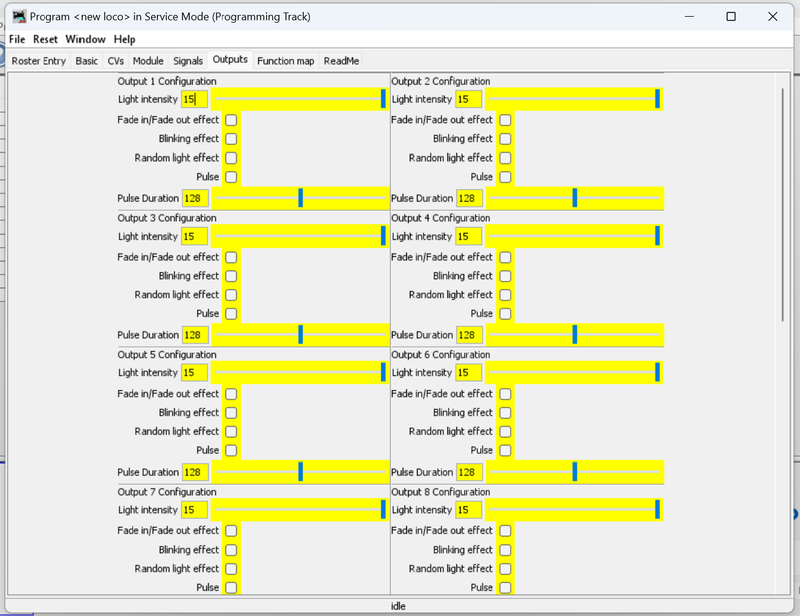800x616 pixels.
Task: Click Output 4 Pulse Duration slider handle
Action: [575, 335]
